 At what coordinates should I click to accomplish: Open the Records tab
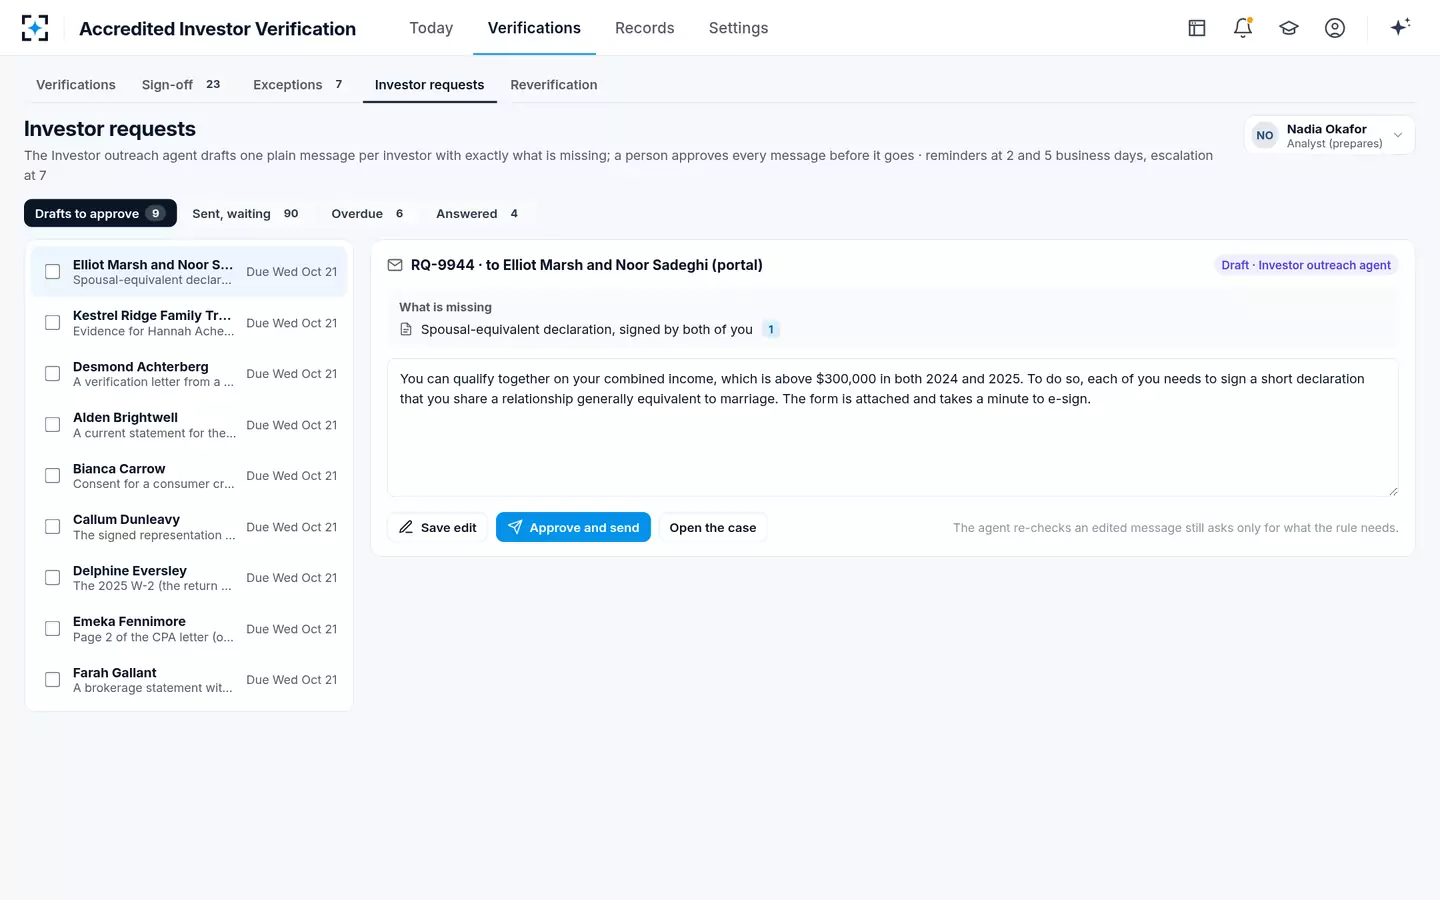pos(645,28)
